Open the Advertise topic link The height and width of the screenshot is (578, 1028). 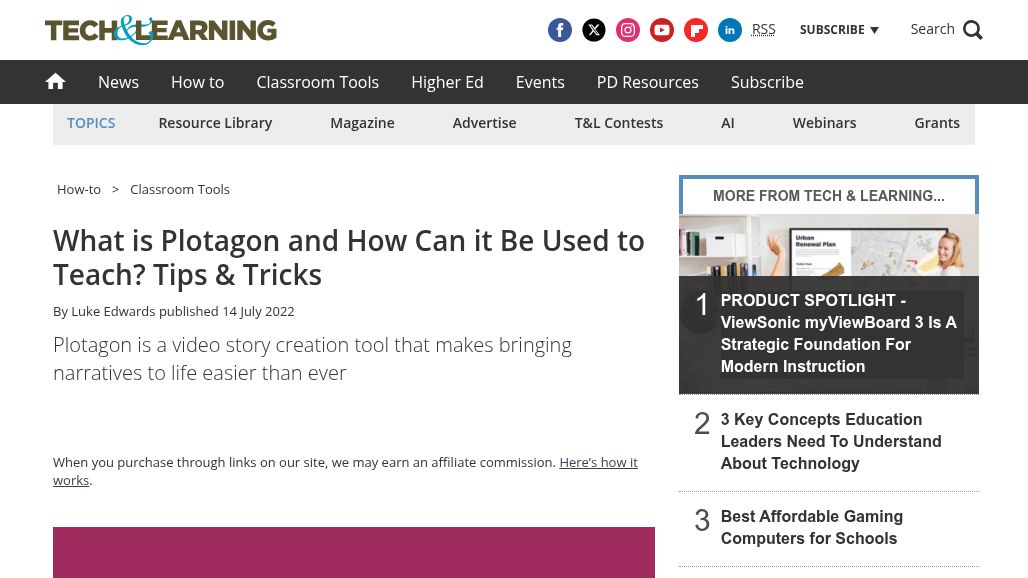pyautogui.click(x=484, y=123)
